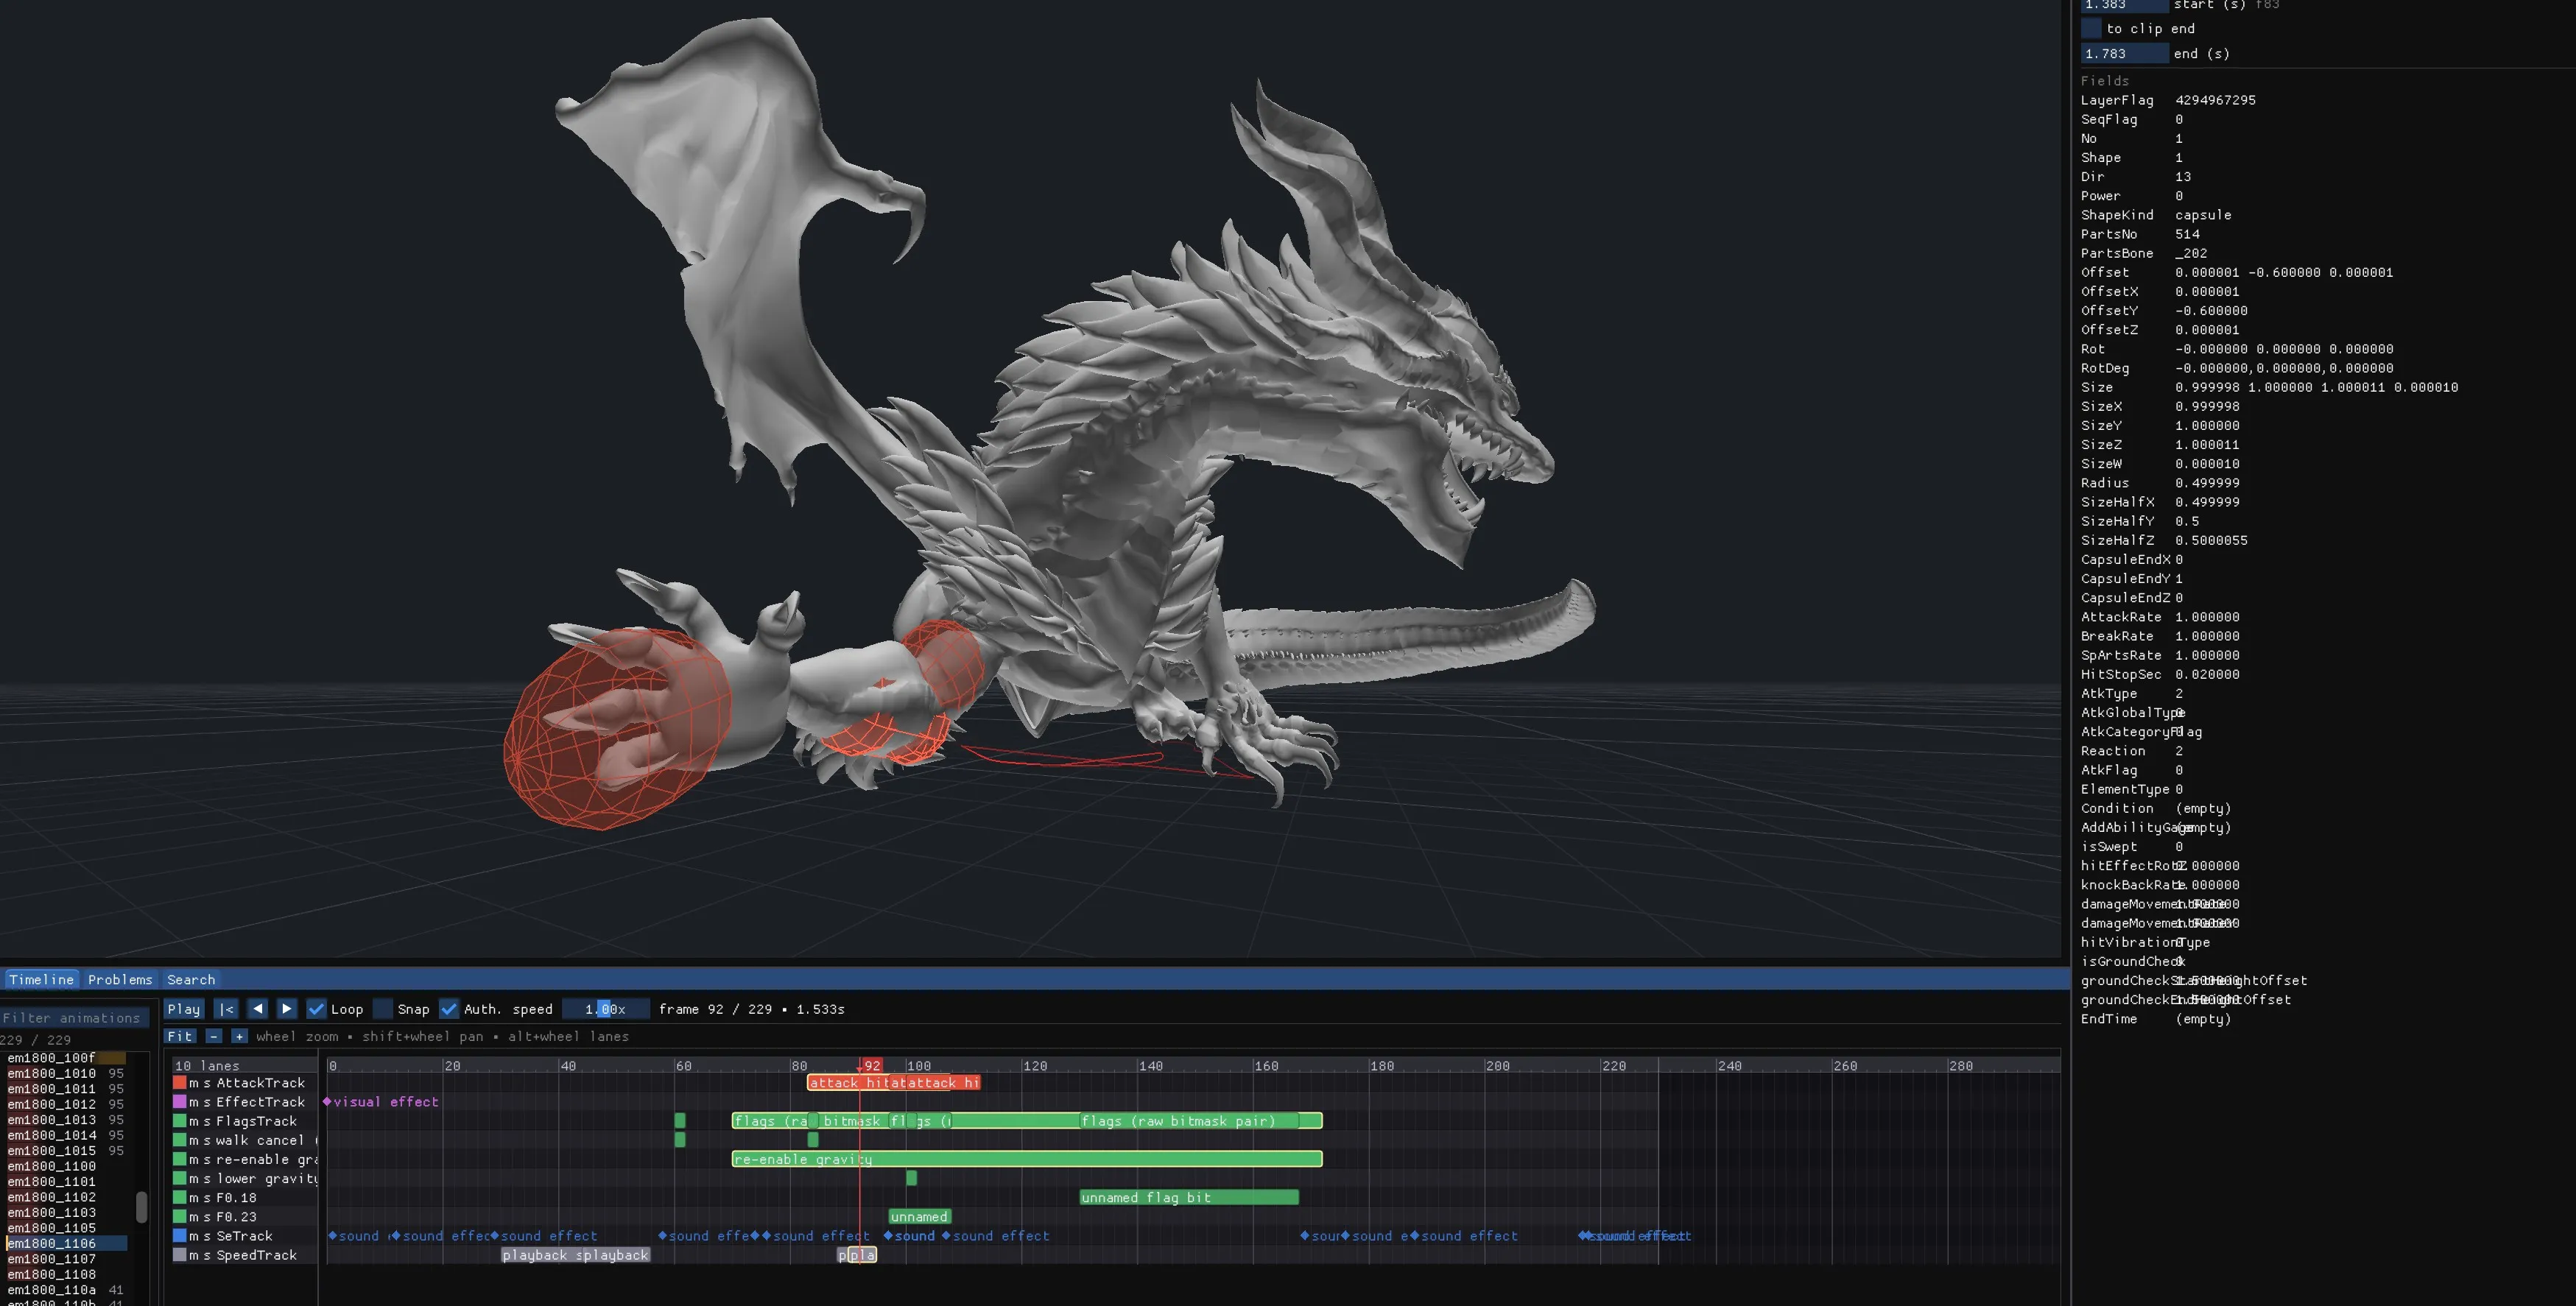
Task: Switch to the Timeline tab
Action: click(41, 980)
